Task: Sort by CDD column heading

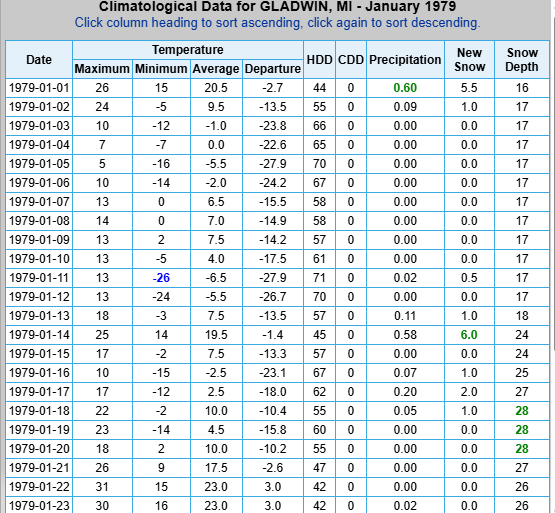Action: point(351,59)
